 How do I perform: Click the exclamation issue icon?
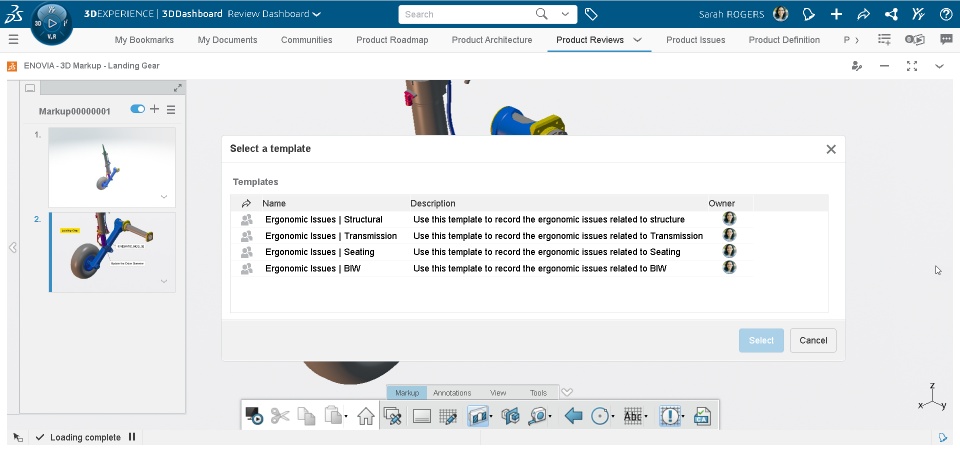pyautogui.click(x=670, y=416)
